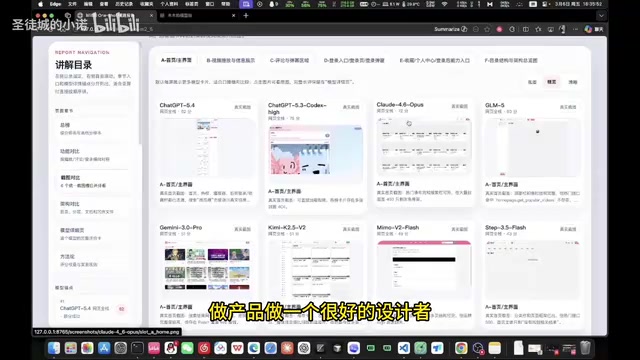
Task: Open Finder from the dock
Action: pyautogui.click(x=54, y=348)
